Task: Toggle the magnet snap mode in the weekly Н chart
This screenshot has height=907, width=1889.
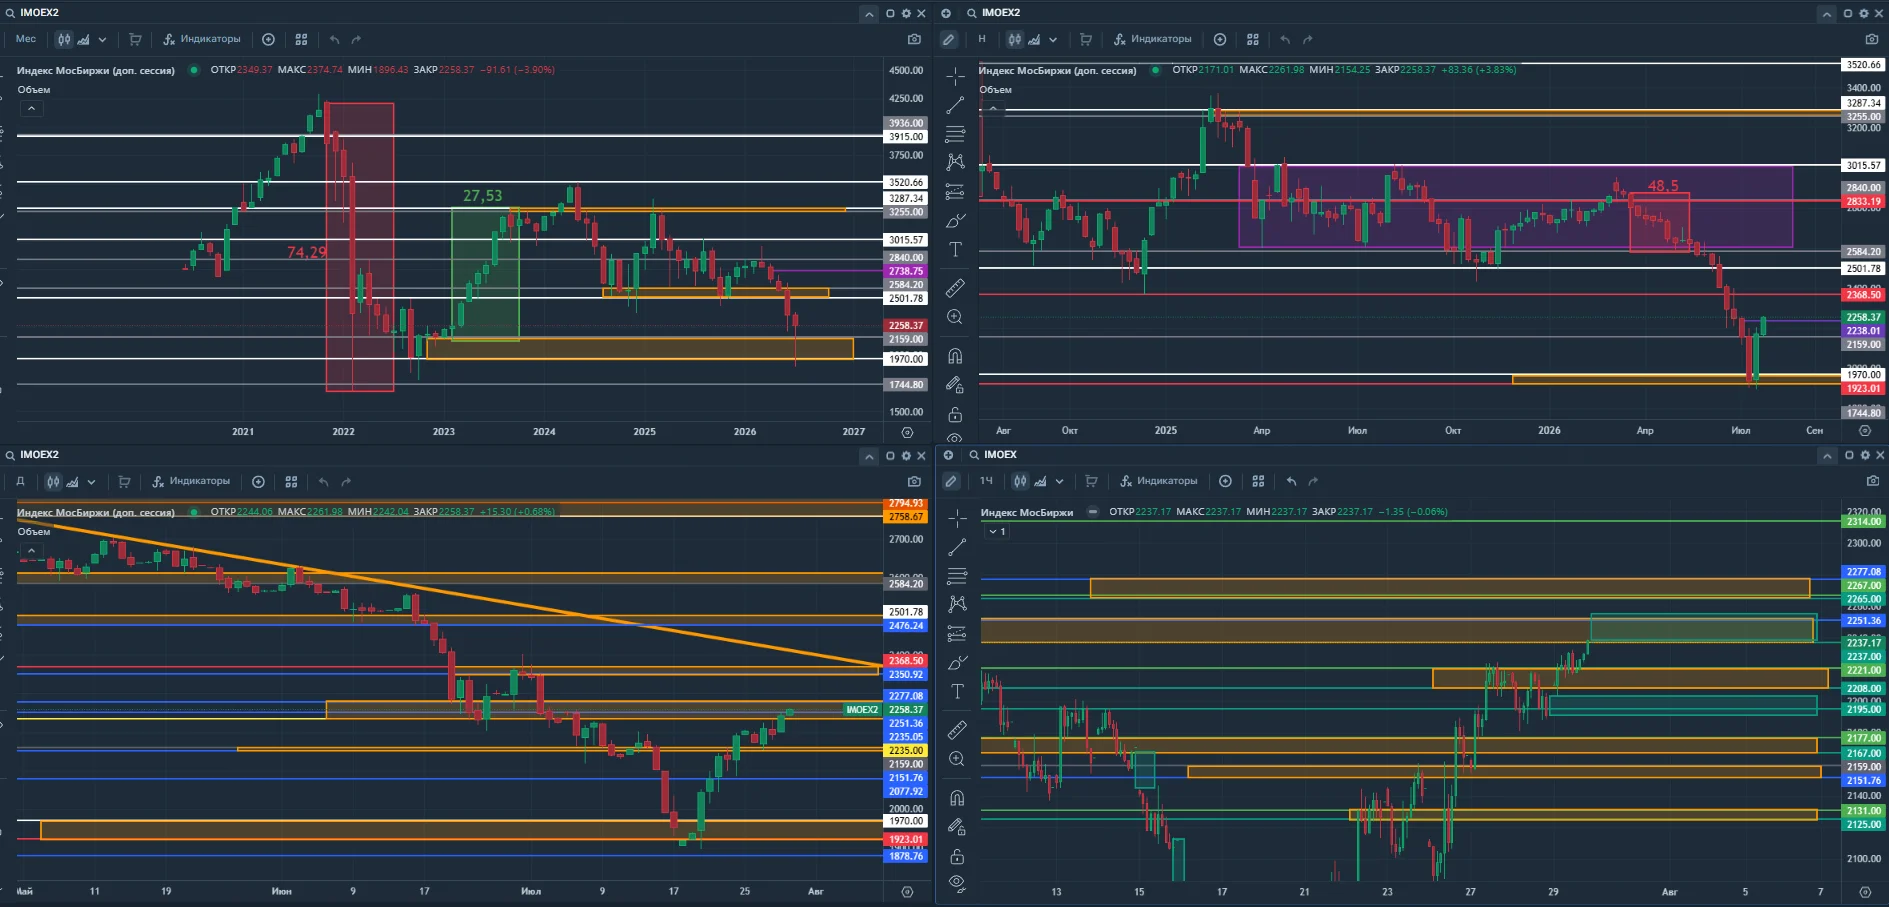Action: tap(956, 356)
